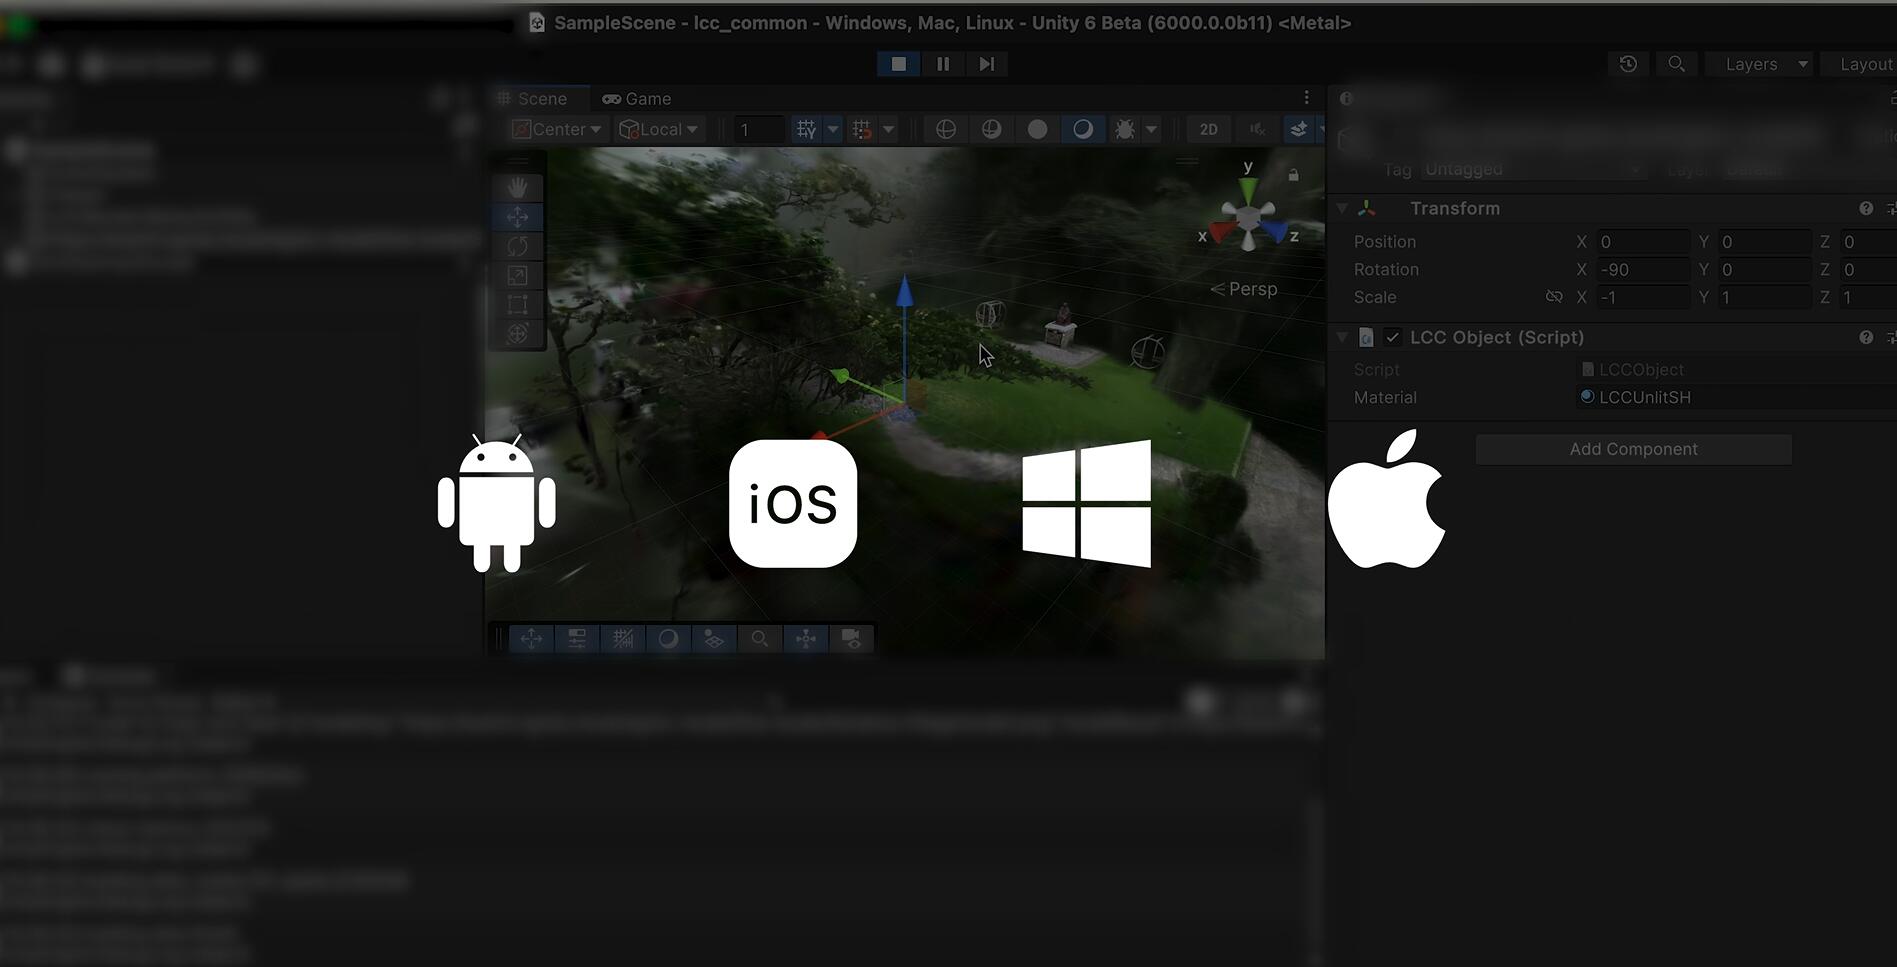1897x967 pixels.
Task: Step forward one frame
Action: (x=986, y=64)
